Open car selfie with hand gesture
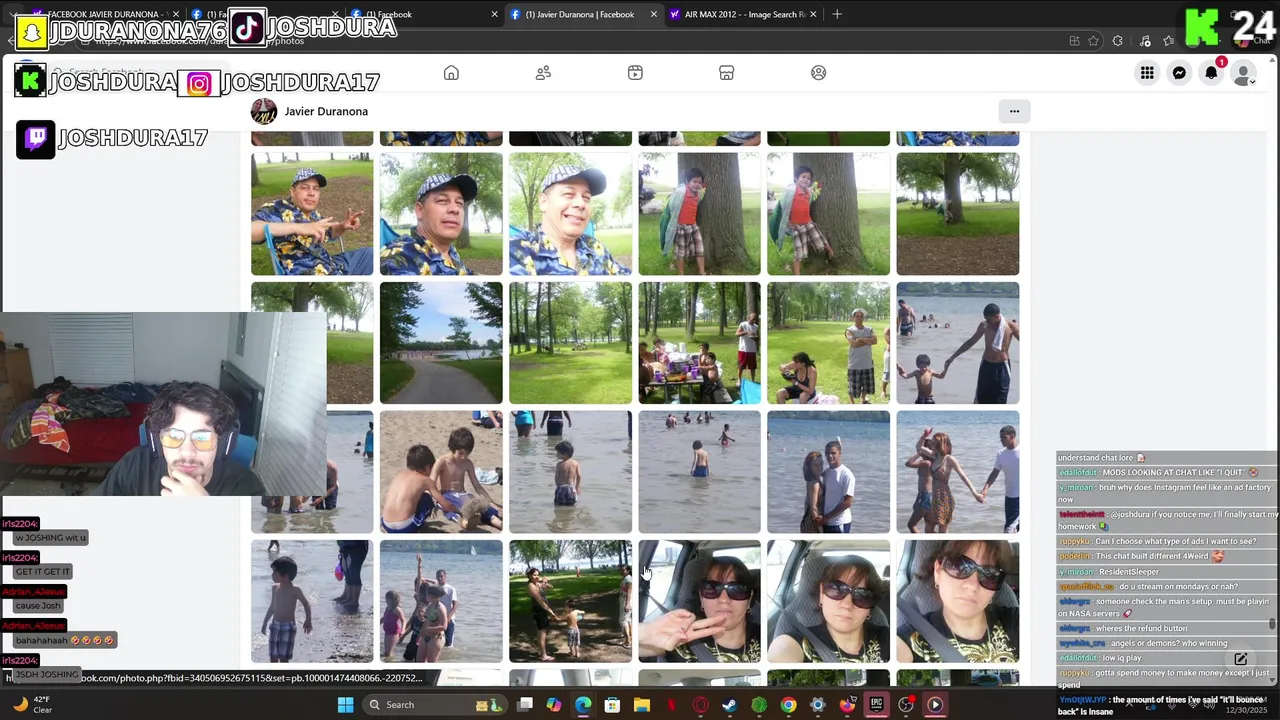 tap(699, 601)
